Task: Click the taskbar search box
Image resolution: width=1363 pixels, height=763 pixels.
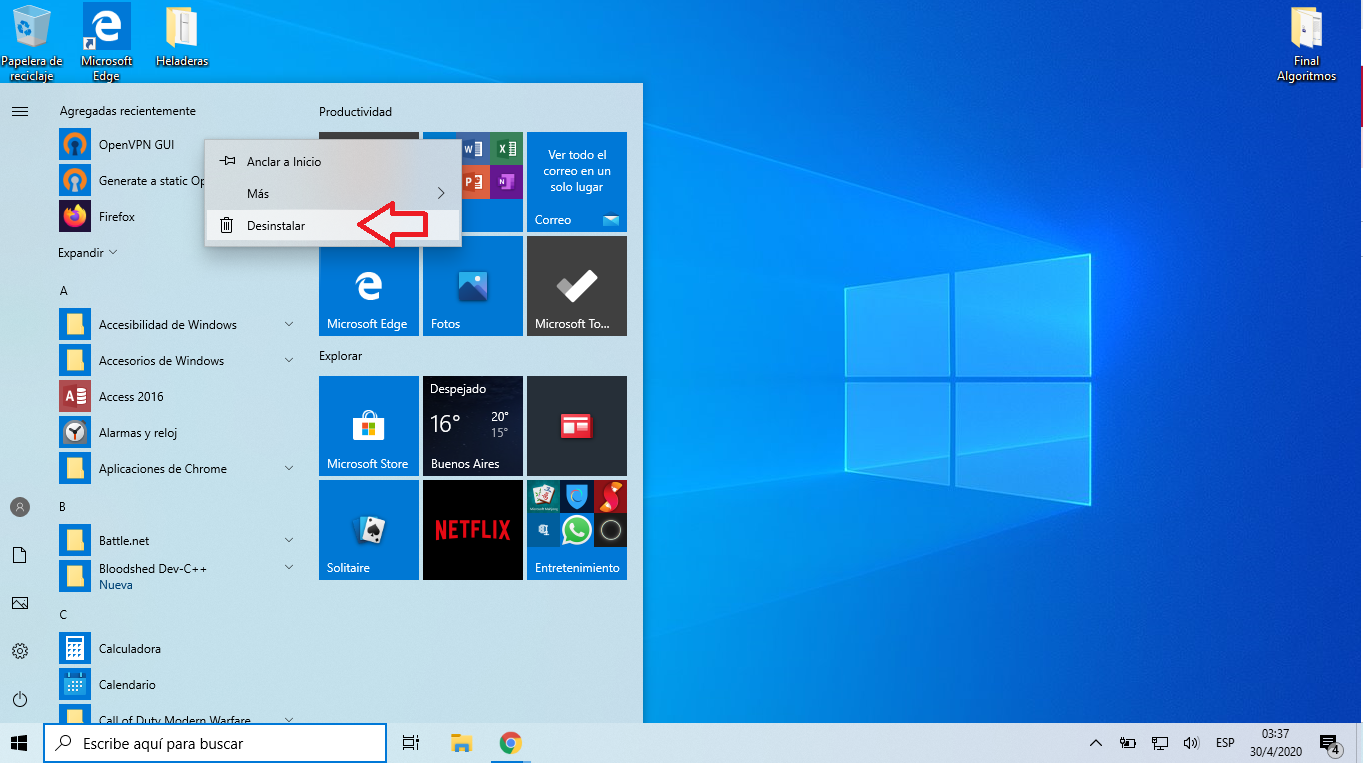Action: 215,743
